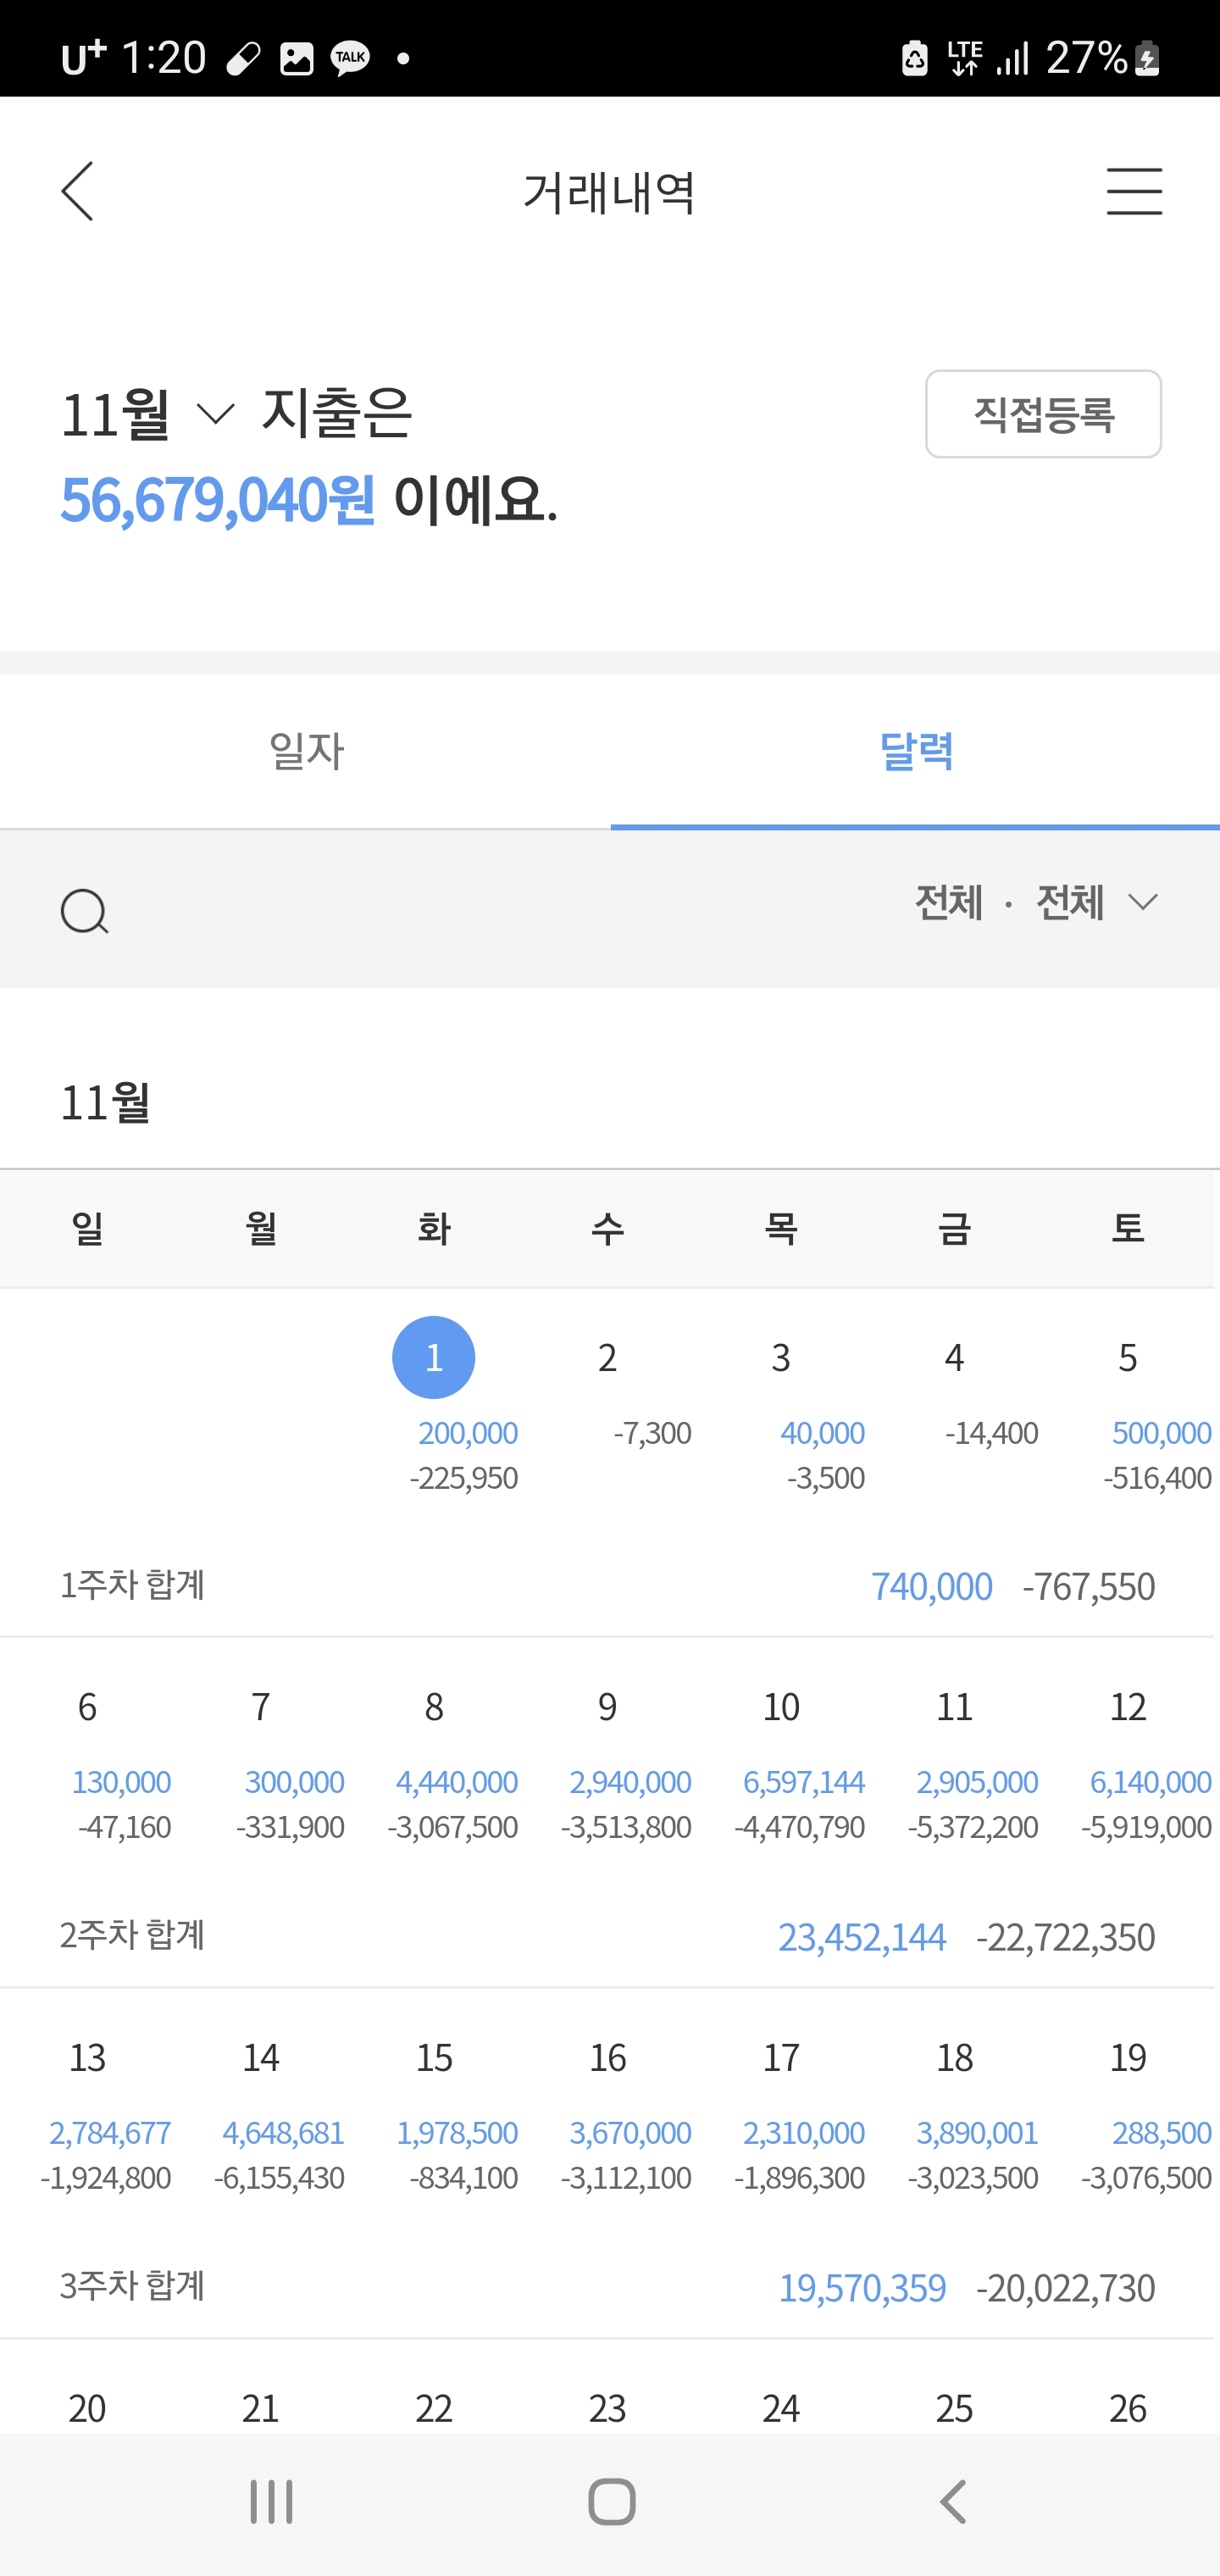Select day 10 on the calendar
This screenshot has width=1220, height=2576.
pos(781,1760)
